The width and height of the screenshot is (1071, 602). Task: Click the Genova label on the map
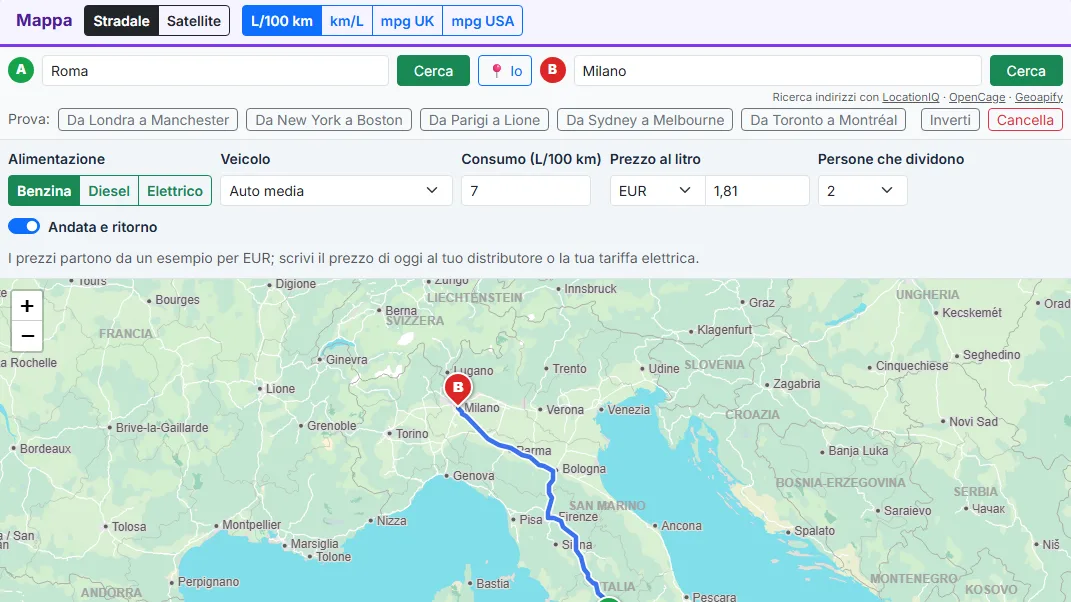click(473, 476)
